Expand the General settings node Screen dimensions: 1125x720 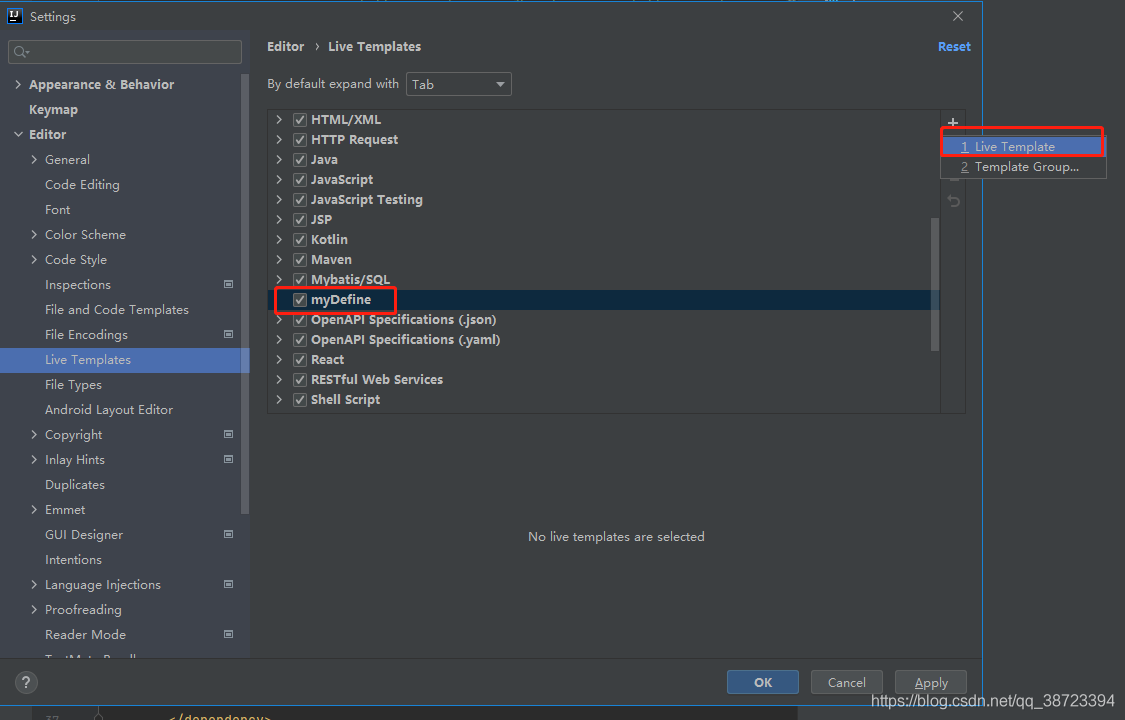click(x=34, y=160)
